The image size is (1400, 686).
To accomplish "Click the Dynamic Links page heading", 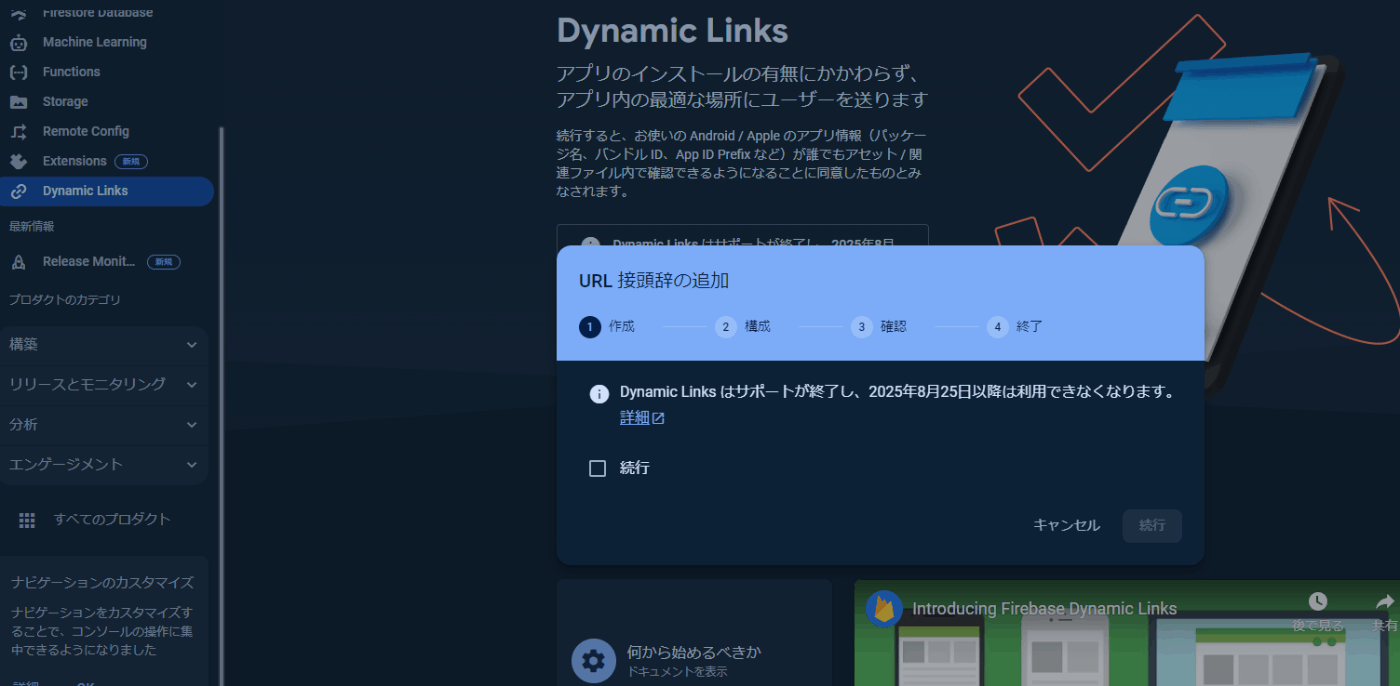I will [672, 30].
